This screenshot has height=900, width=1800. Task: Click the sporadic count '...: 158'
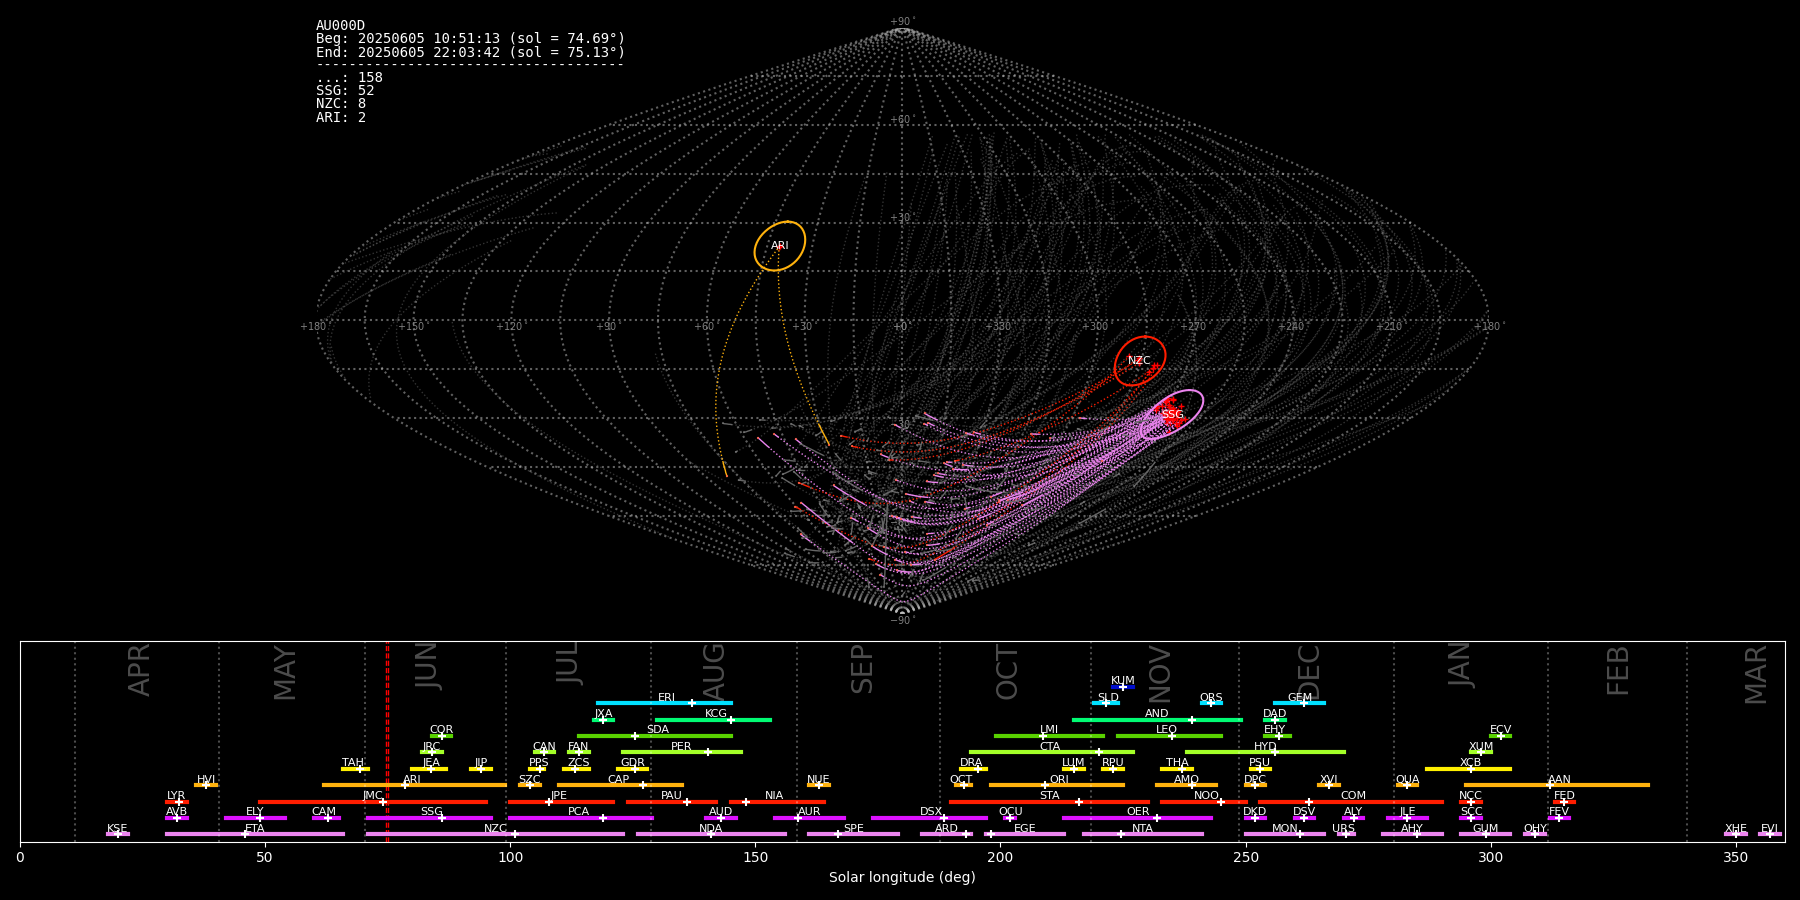[349, 78]
